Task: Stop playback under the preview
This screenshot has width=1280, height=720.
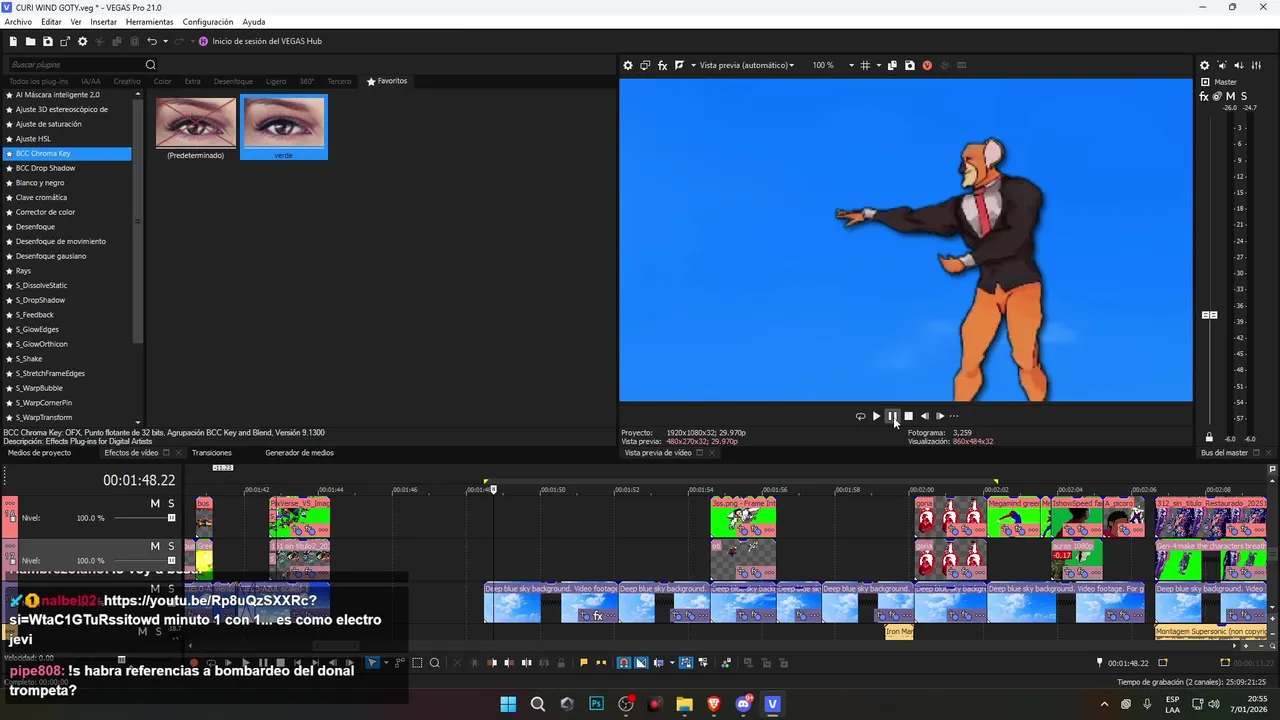Action: pos(908,416)
